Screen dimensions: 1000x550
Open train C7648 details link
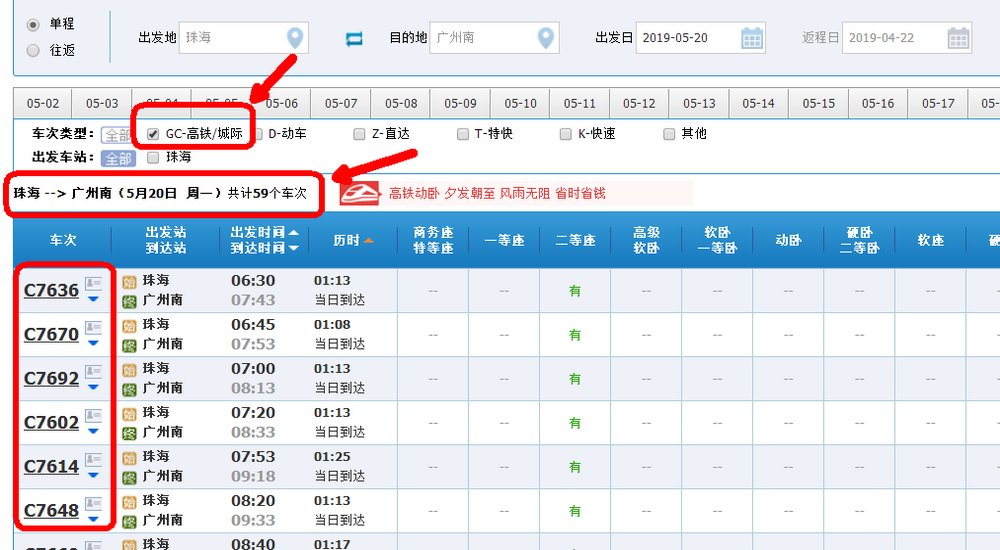point(51,510)
